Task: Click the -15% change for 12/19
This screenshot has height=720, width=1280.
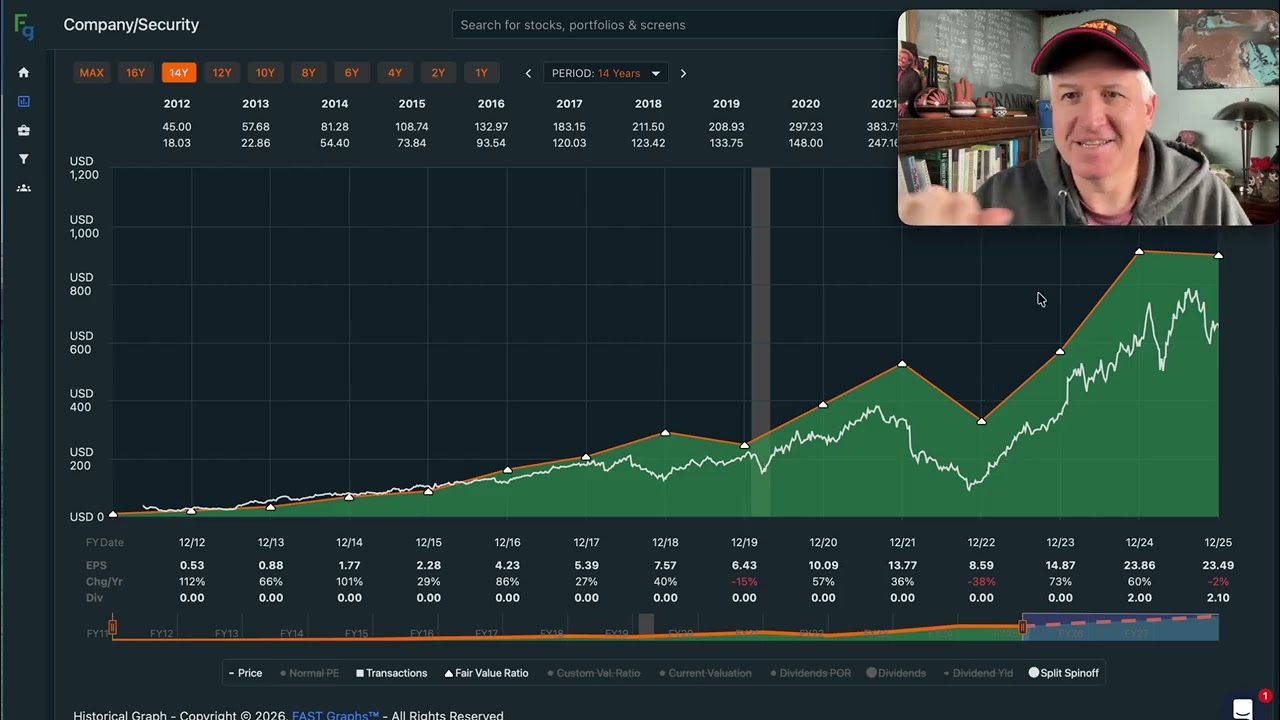Action: click(744, 582)
